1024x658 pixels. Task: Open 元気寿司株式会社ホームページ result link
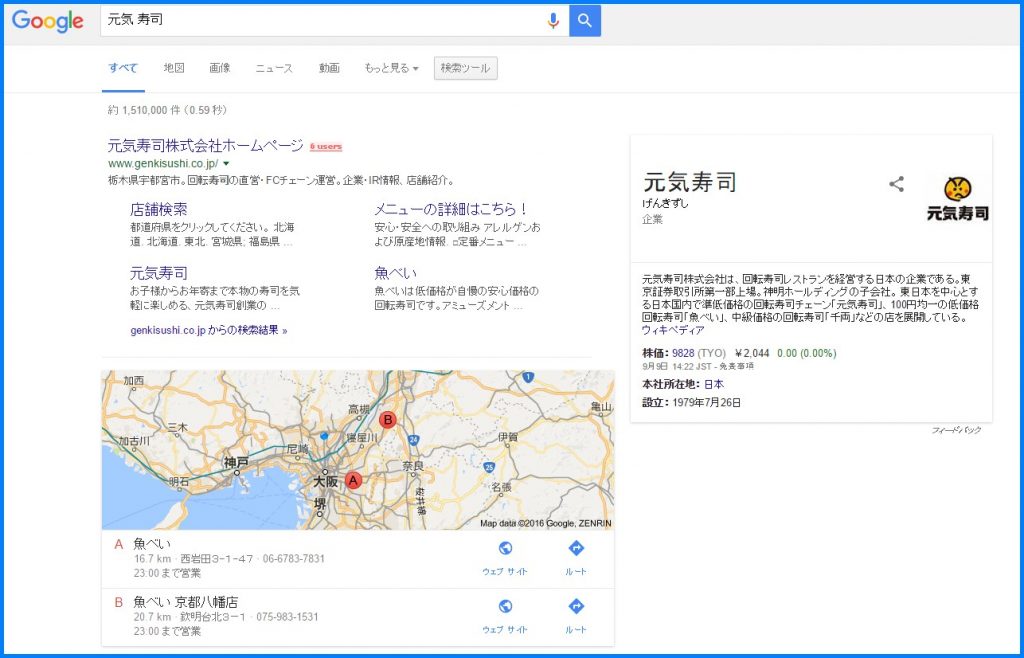(x=205, y=146)
